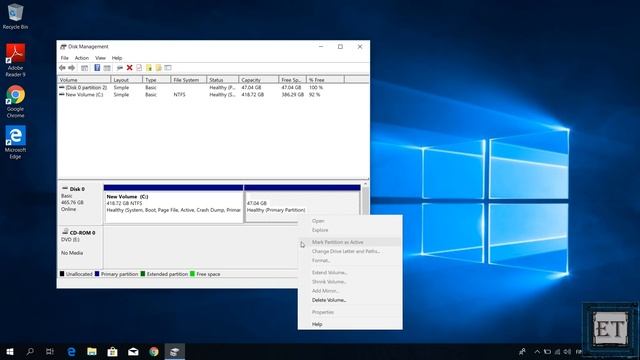This screenshot has width=640, height=360.
Task: Click the Open context menu entry
Action: pos(350,221)
